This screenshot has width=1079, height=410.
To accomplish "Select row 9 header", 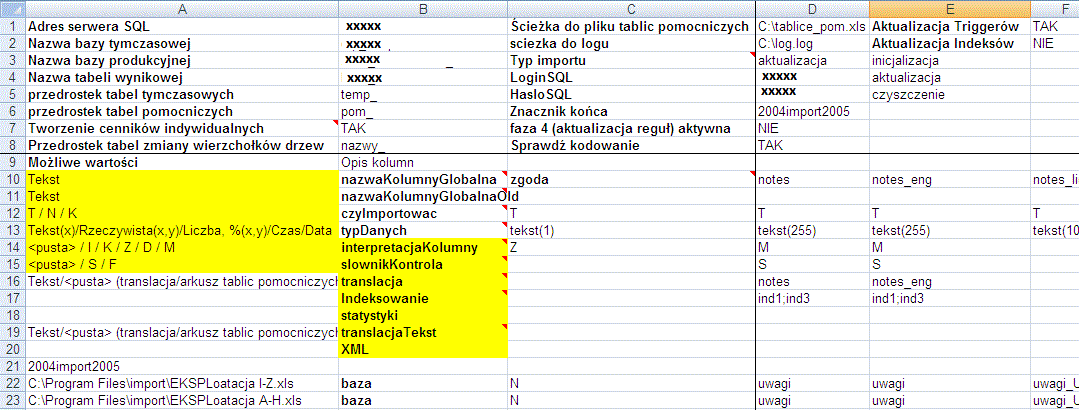I will (x=12, y=163).
